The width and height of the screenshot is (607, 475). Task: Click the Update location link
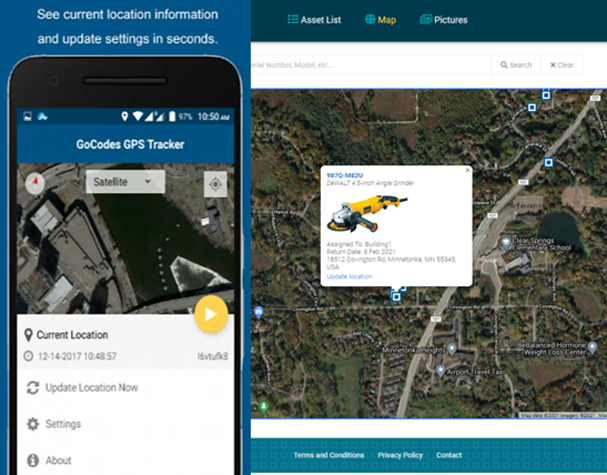pos(349,276)
